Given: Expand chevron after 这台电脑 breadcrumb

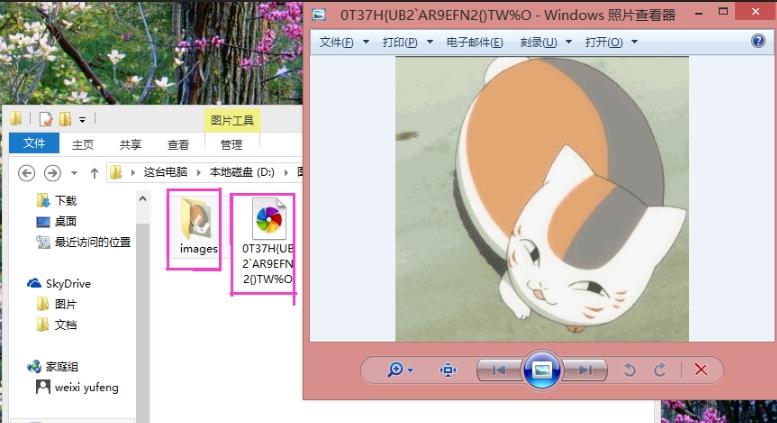Looking at the screenshot, I should pos(198,172).
